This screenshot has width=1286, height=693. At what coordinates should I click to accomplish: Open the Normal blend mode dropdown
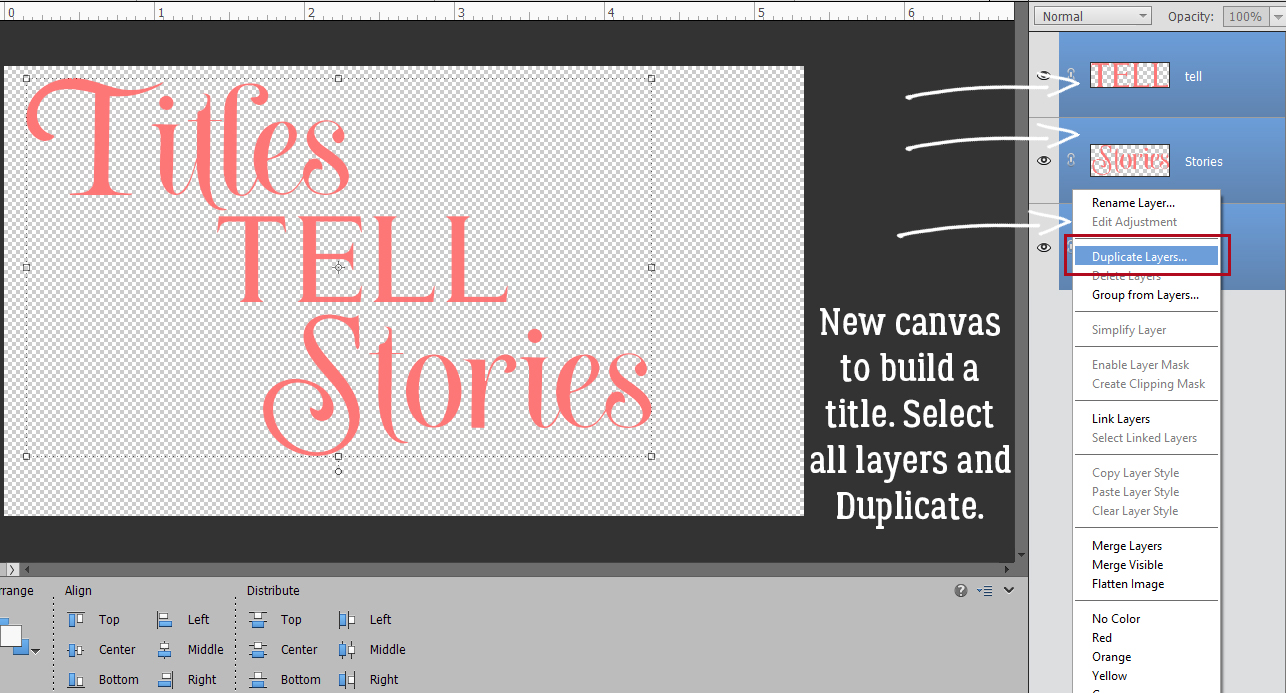[x=1093, y=16]
